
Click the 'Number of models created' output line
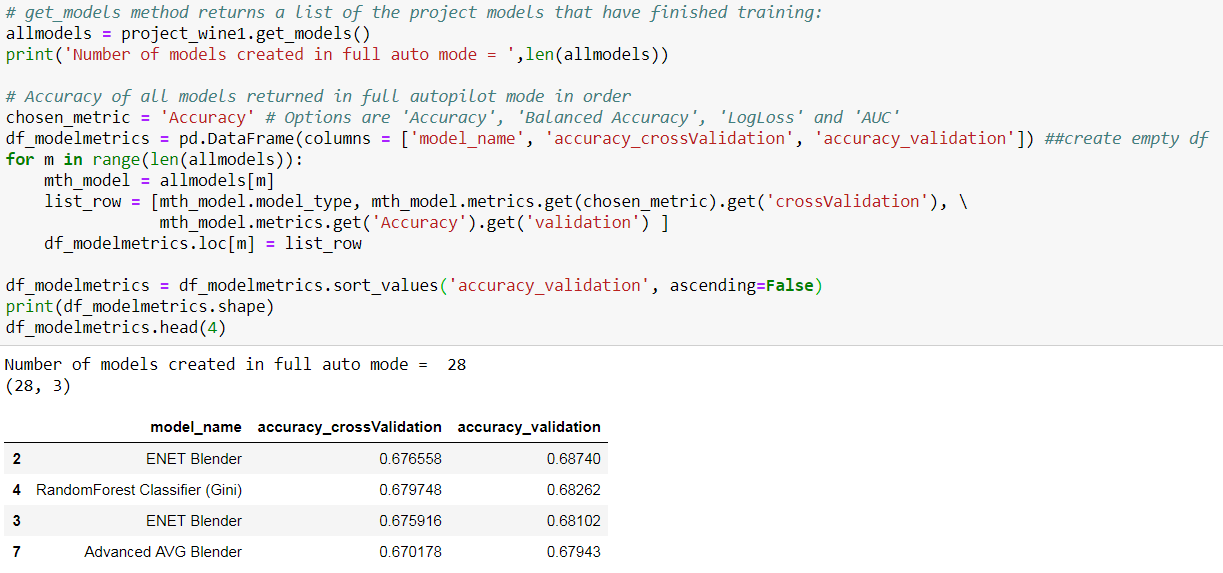236,365
